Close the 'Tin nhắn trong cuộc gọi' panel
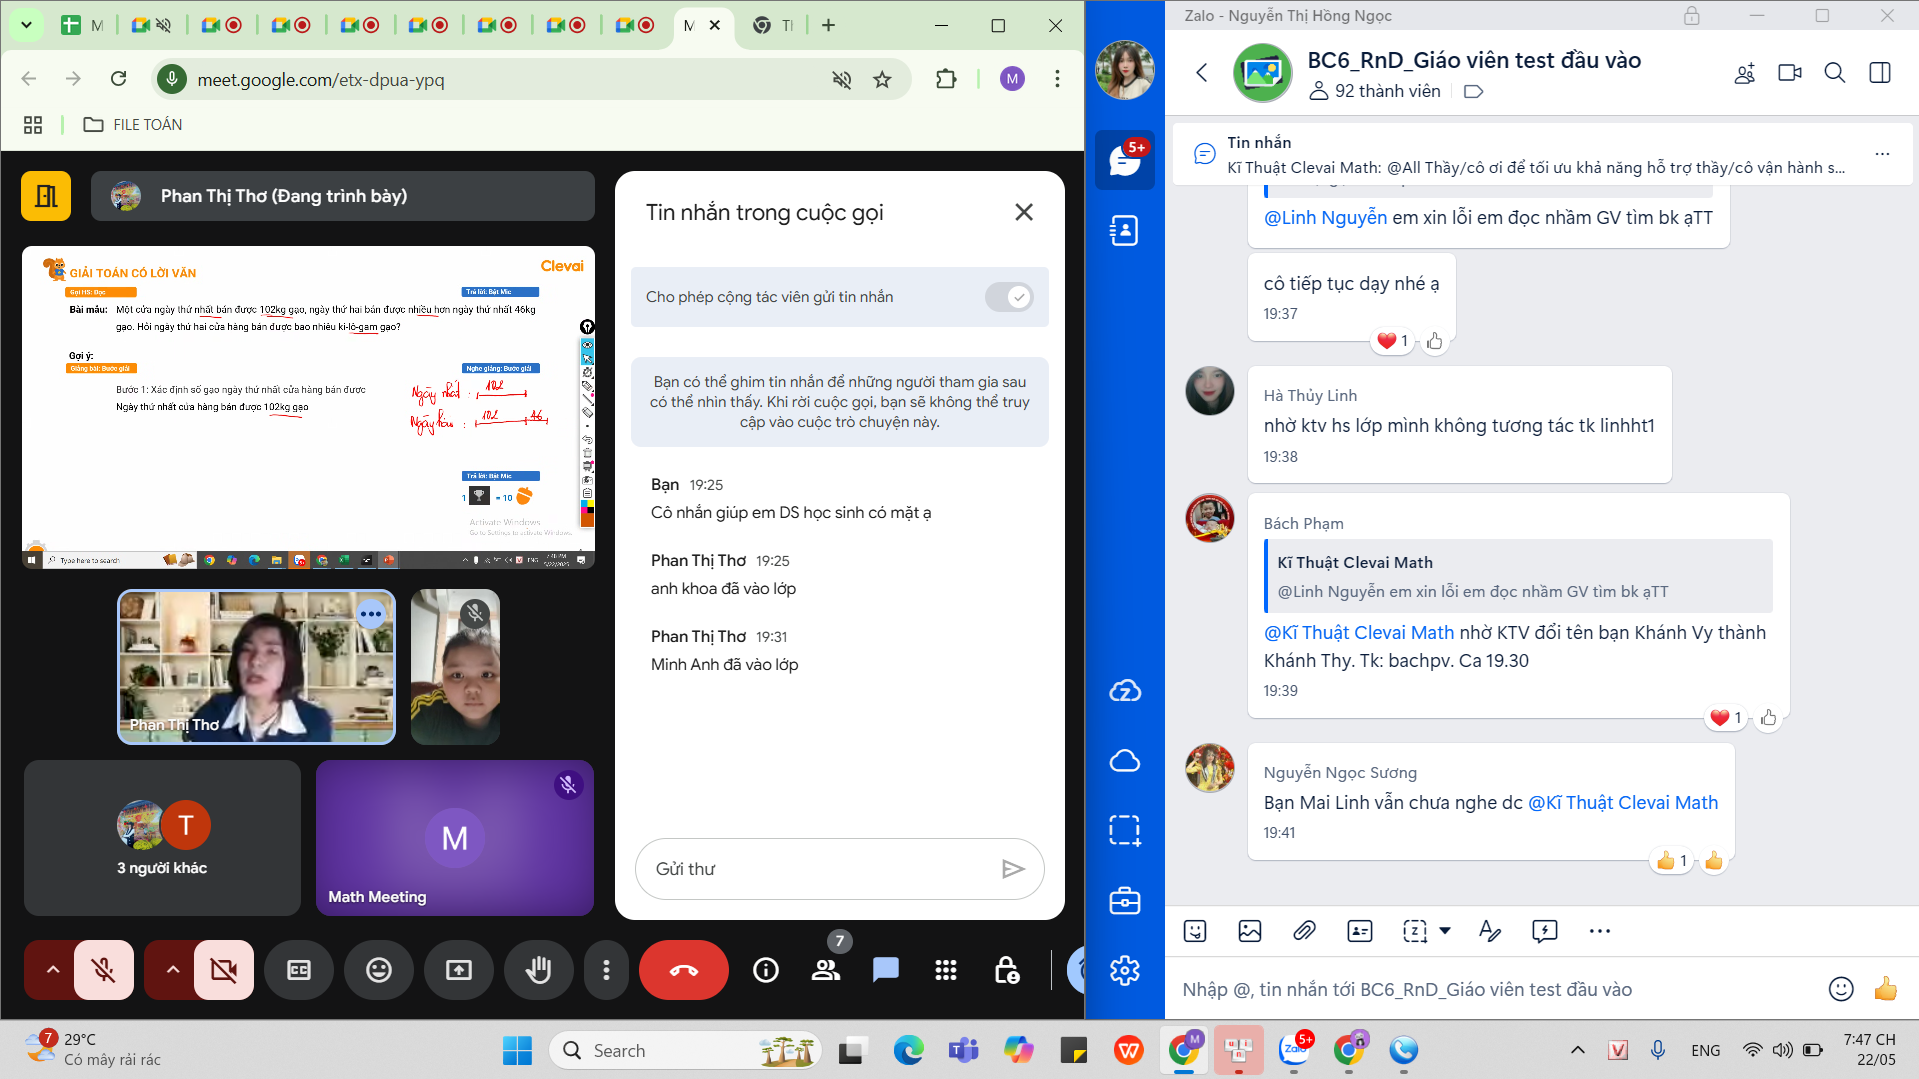Screen dimensions: 1919x1079 click(1024, 212)
